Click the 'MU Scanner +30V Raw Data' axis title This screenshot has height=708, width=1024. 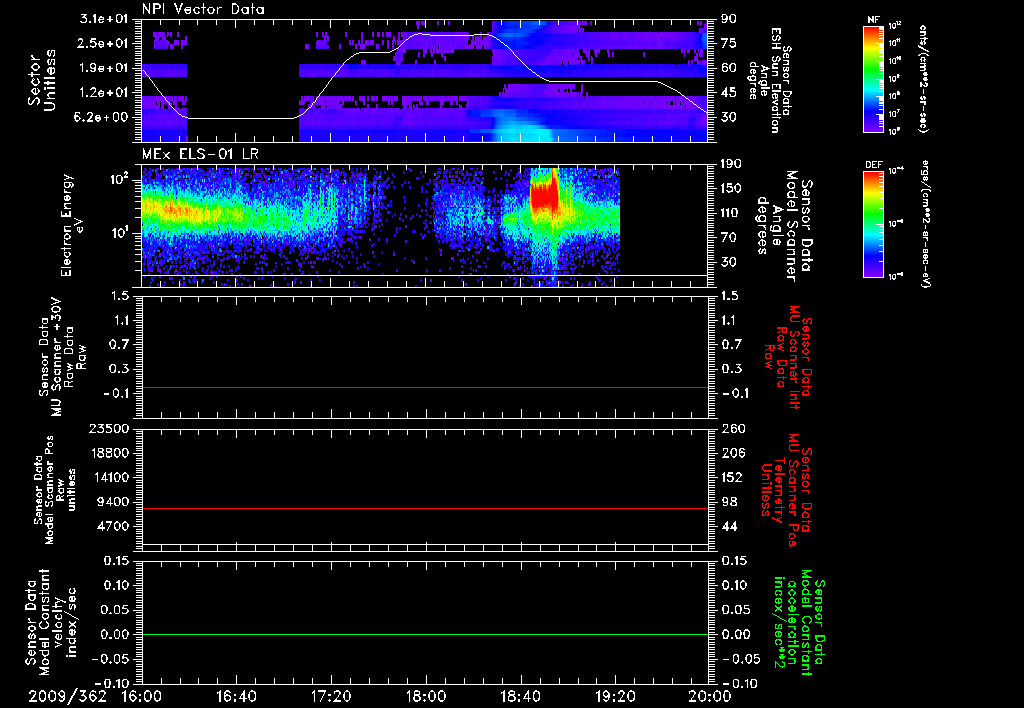coord(62,357)
